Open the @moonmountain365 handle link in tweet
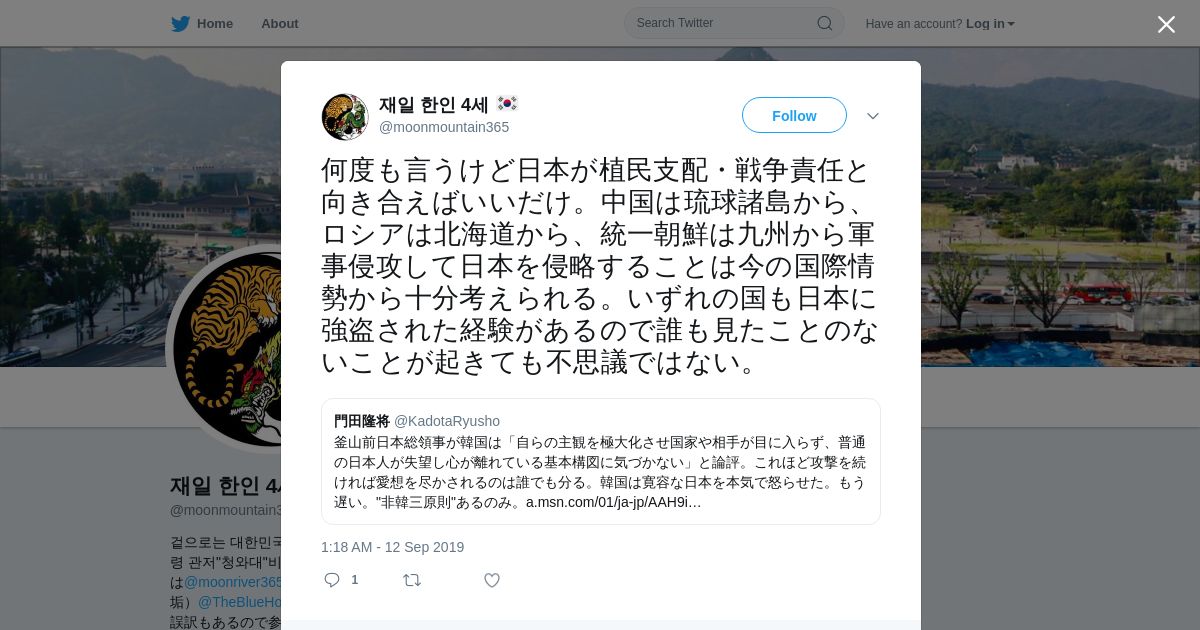1200x630 pixels. 444,127
